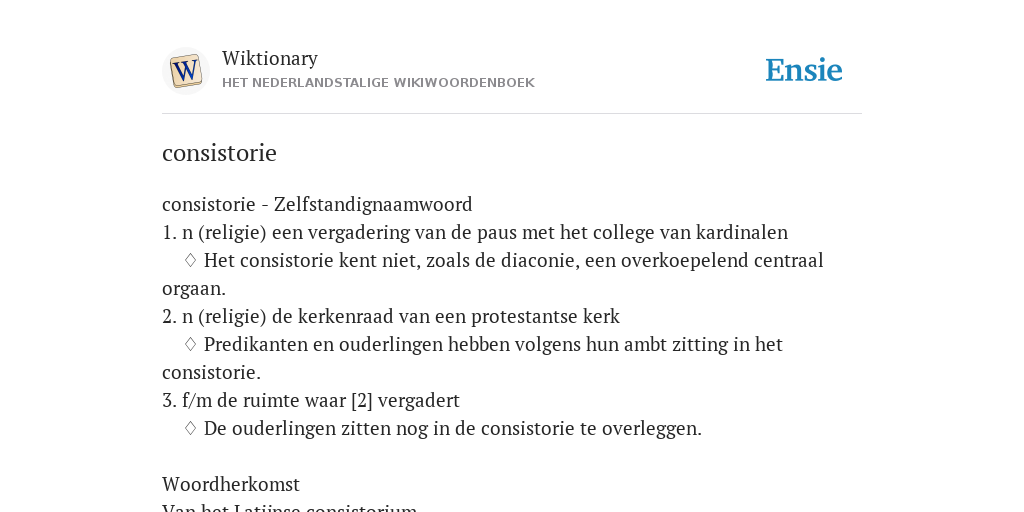This screenshot has height=512, width=1024.
Task: Click example sentence 'De ouderlingen zitten nog'
Action: click(453, 428)
